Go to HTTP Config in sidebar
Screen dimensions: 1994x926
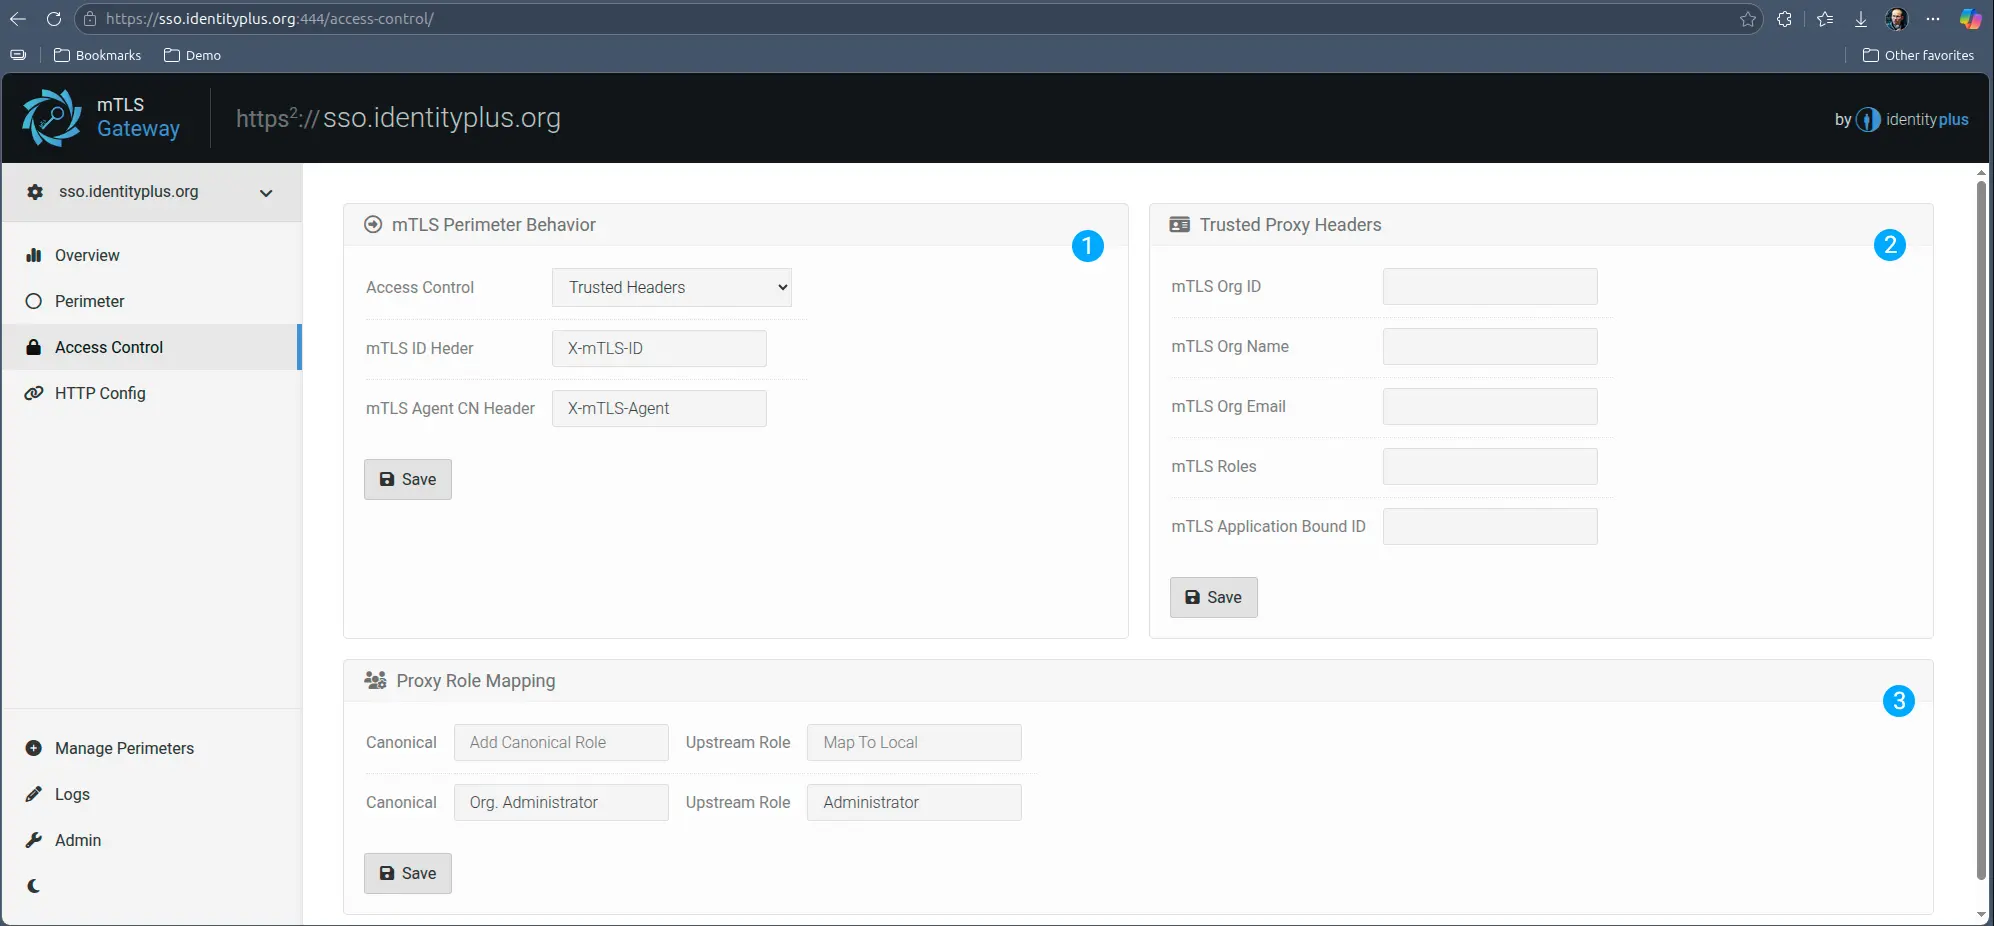(100, 394)
